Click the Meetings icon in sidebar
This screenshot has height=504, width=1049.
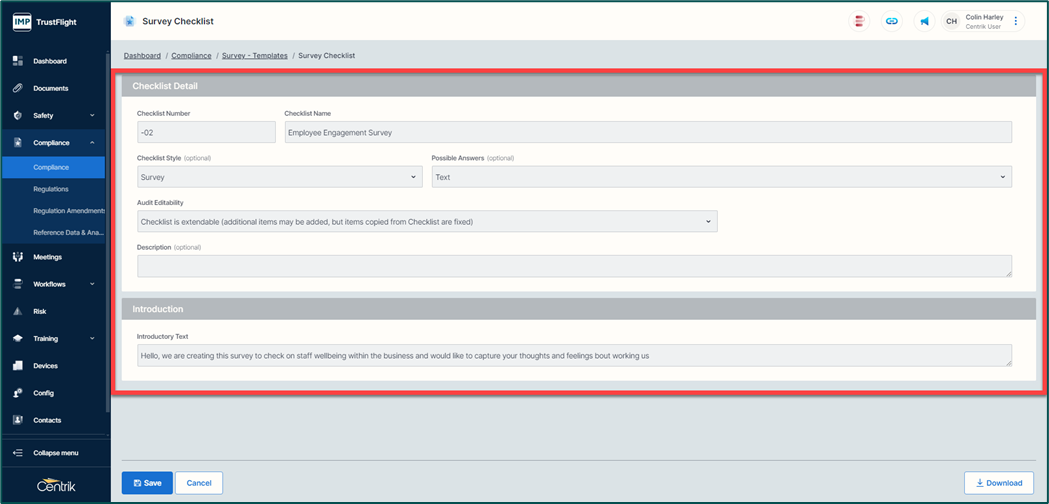[x=18, y=257]
